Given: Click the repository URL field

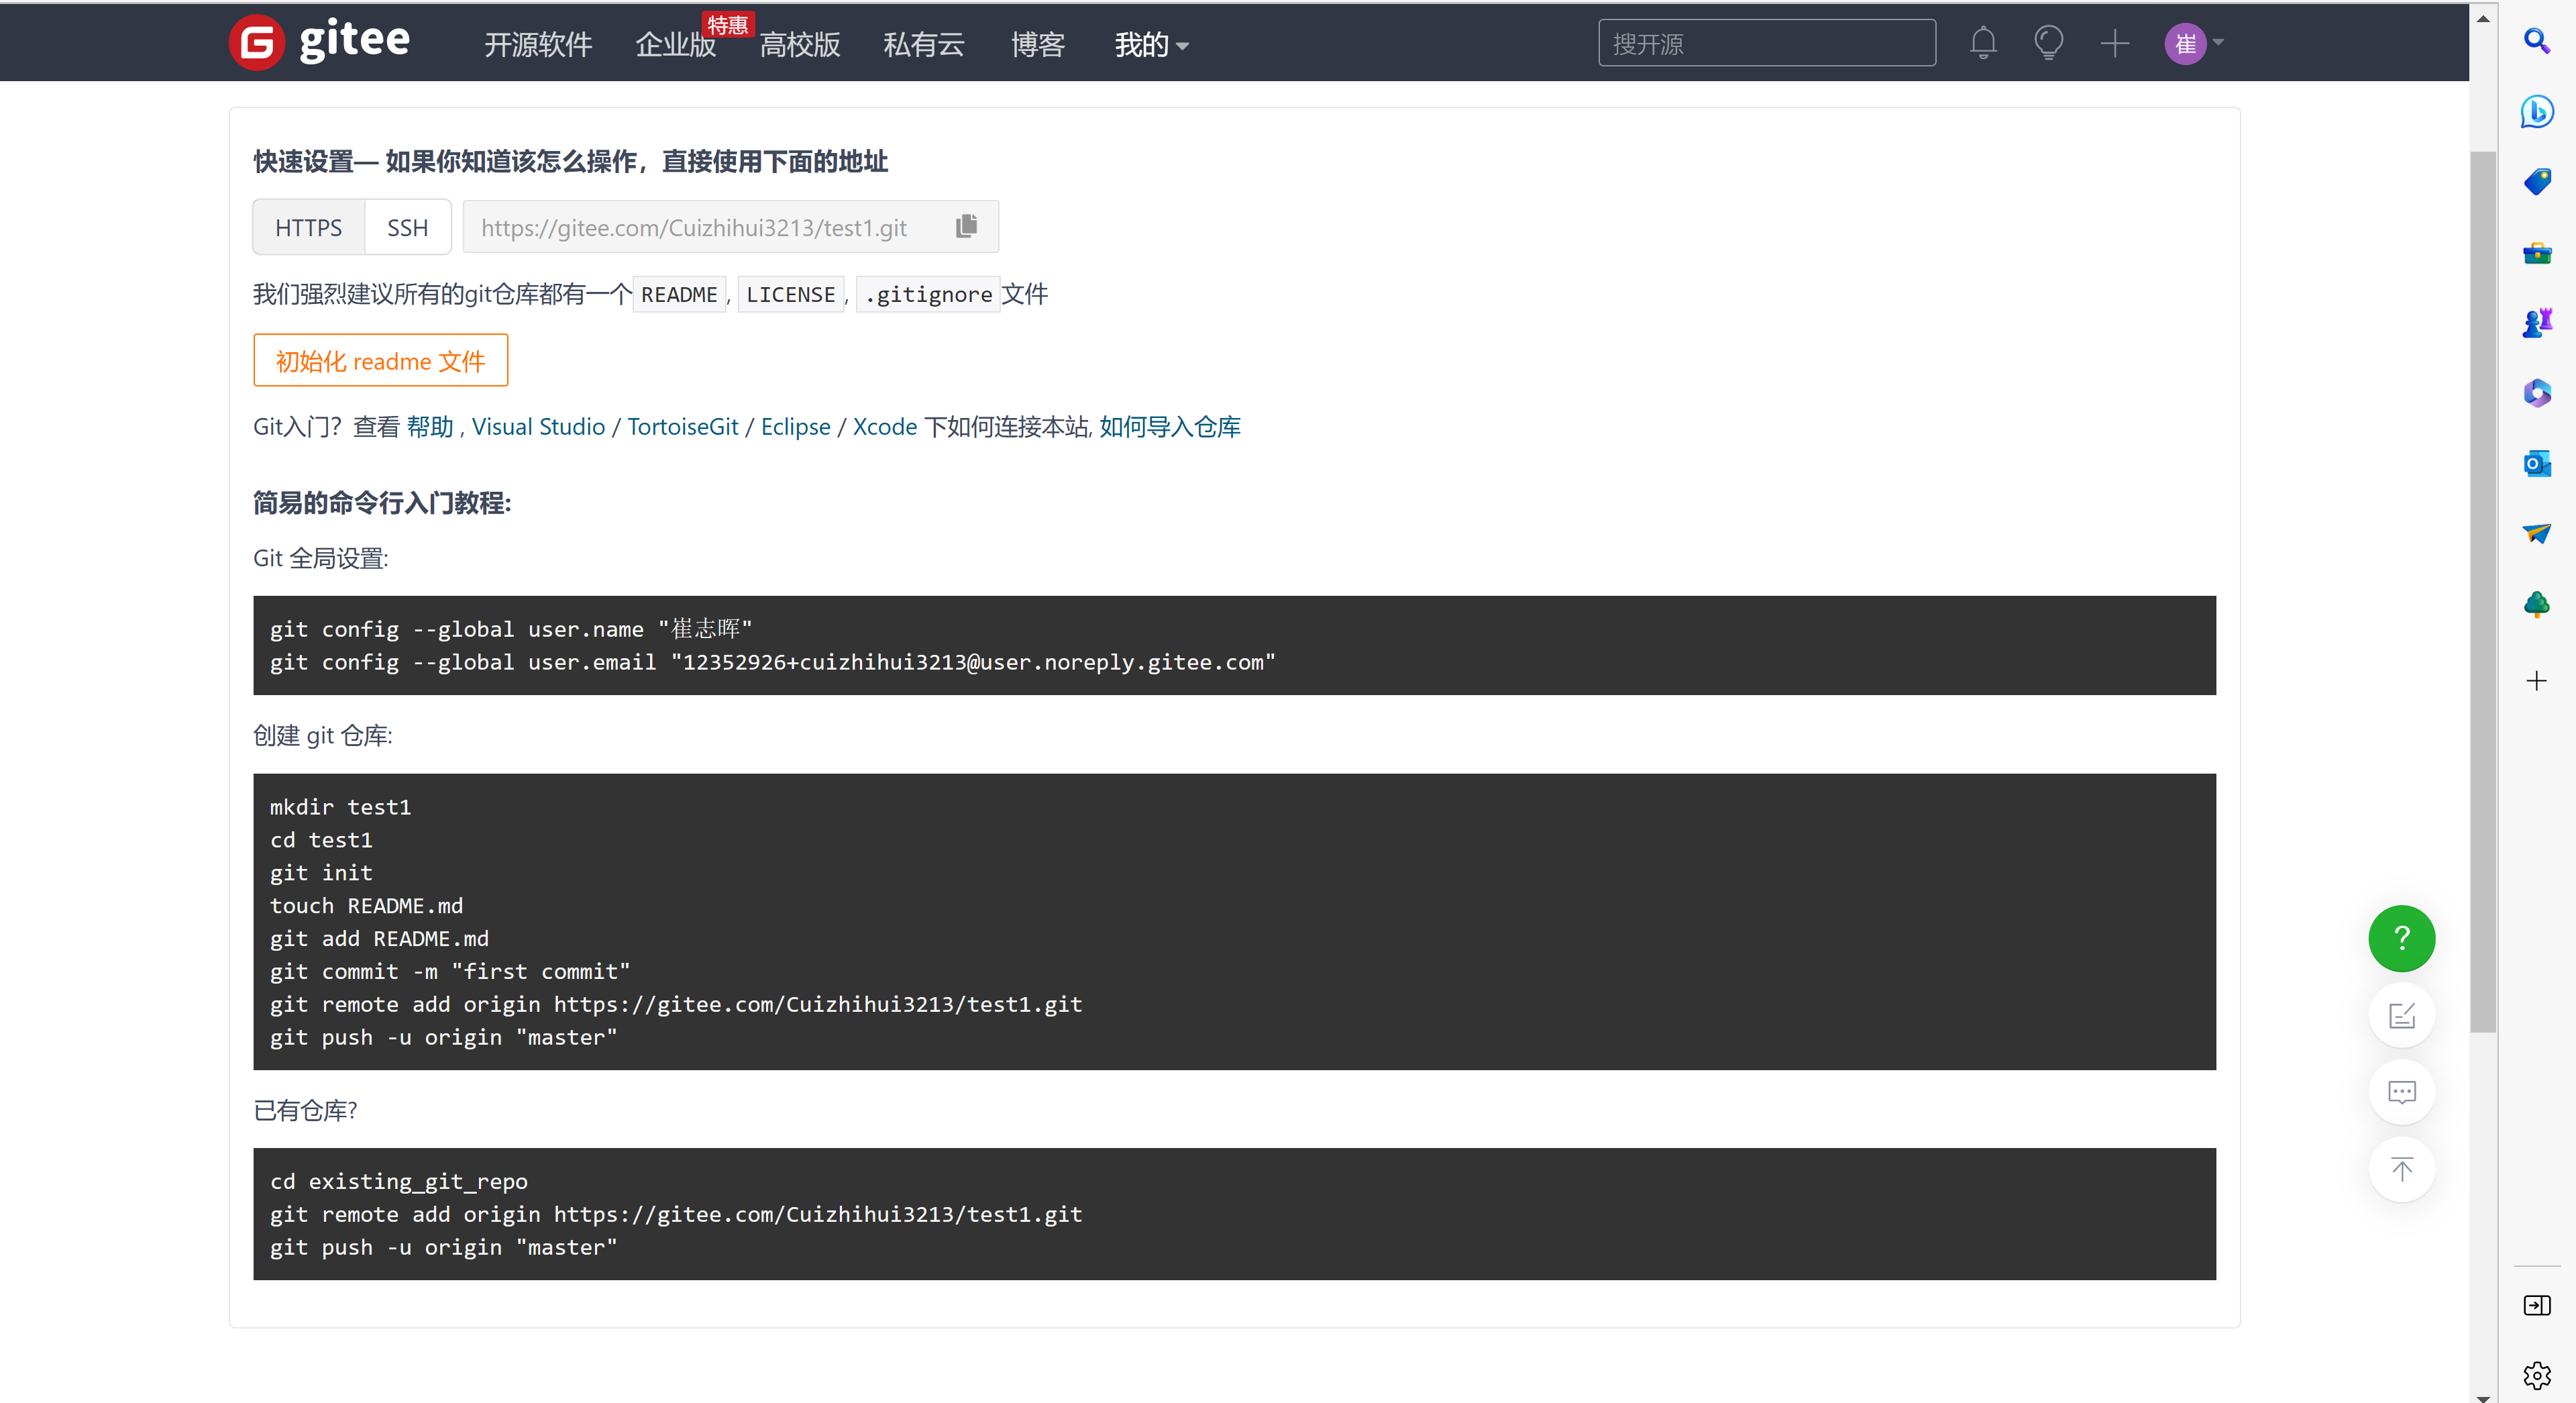Looking at the screenshot, I should tap(730, 227).
